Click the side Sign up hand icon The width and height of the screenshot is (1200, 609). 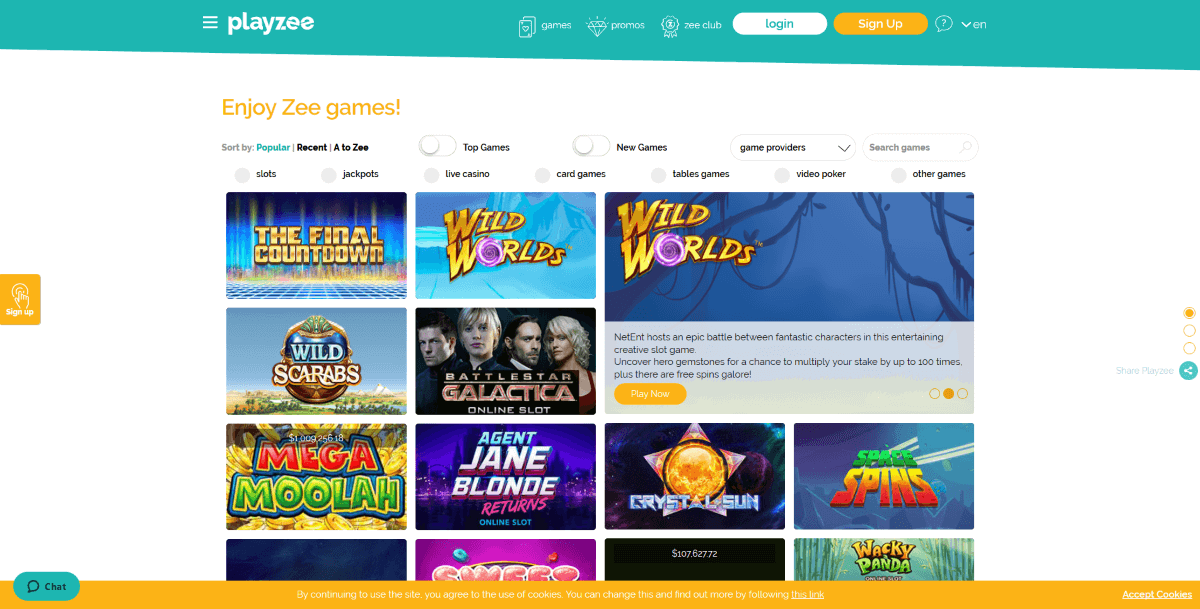(x=20, y=295)
